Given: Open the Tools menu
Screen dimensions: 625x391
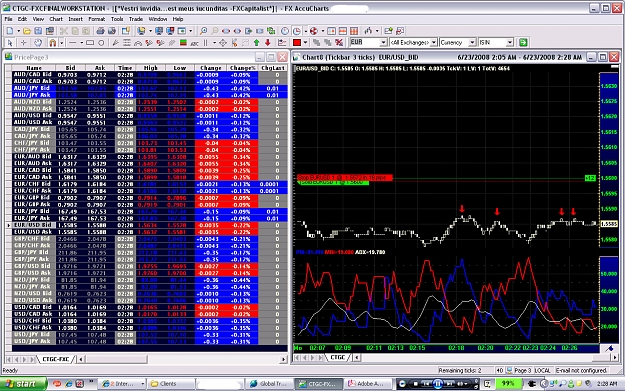Looking at the screenshot, I should pyautogui.click(x=117, y=19).
